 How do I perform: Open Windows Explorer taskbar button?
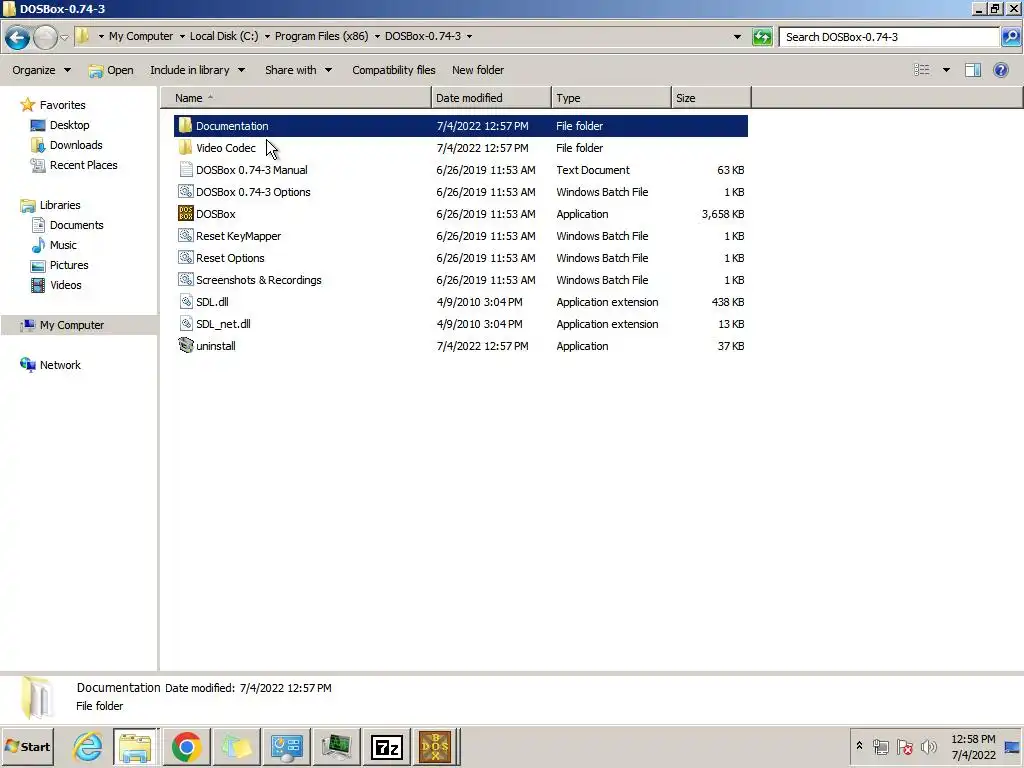click(x=135, y=746)
